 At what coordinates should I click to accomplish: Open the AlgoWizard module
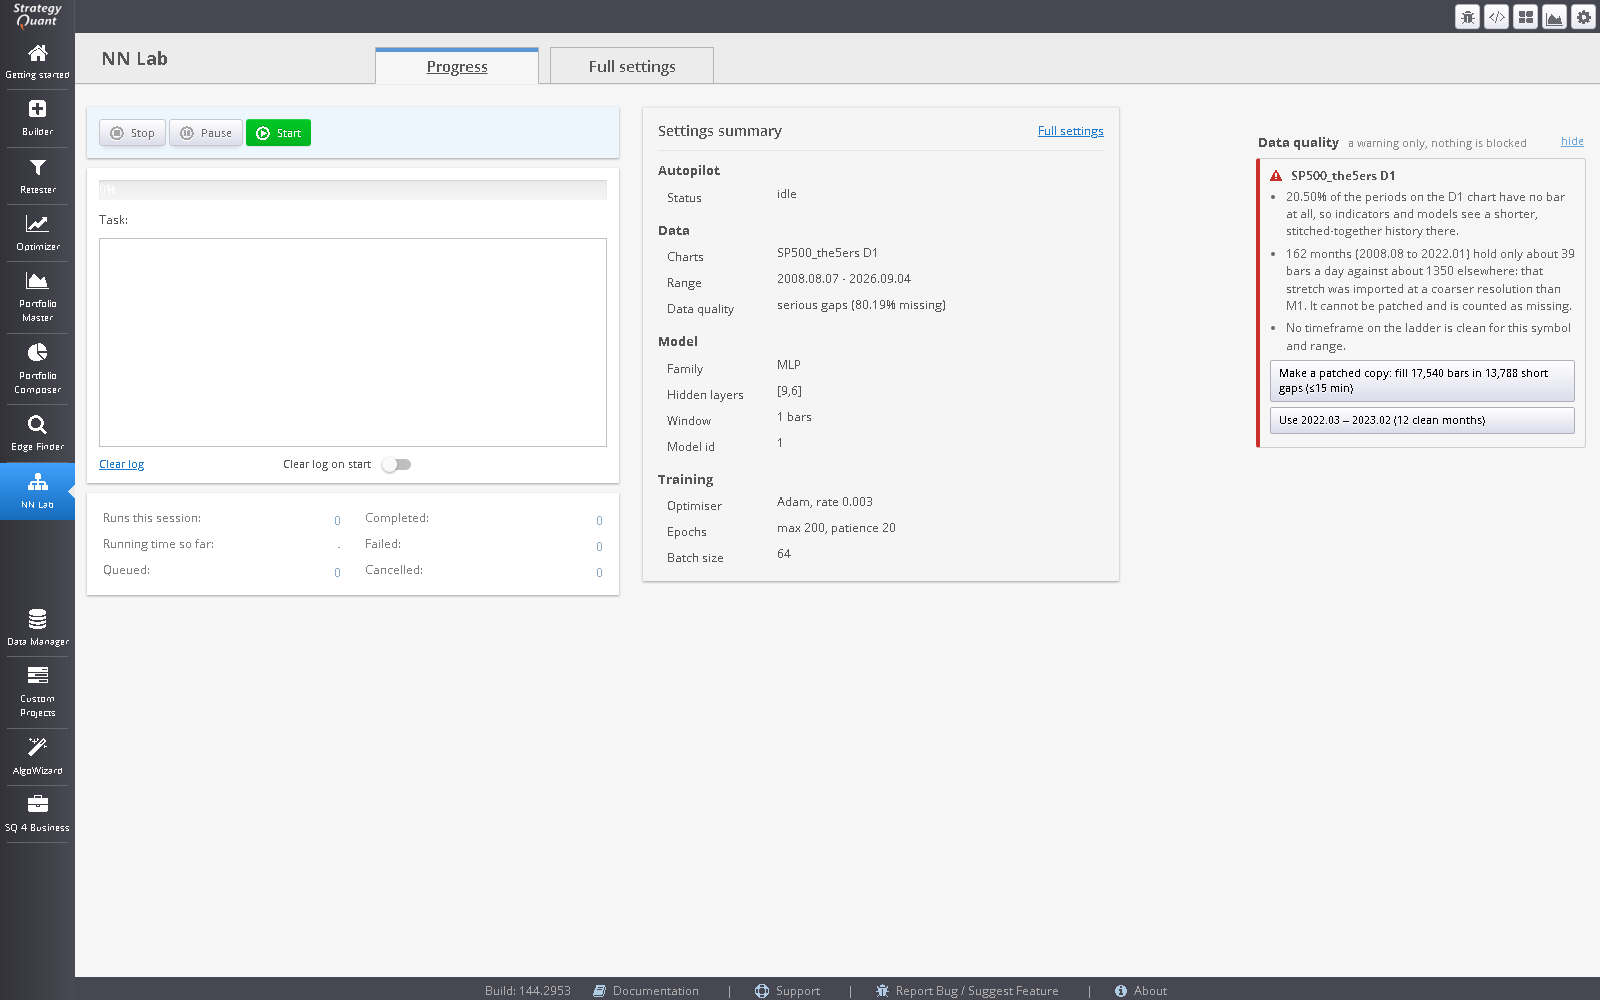[x=37, y=757]
